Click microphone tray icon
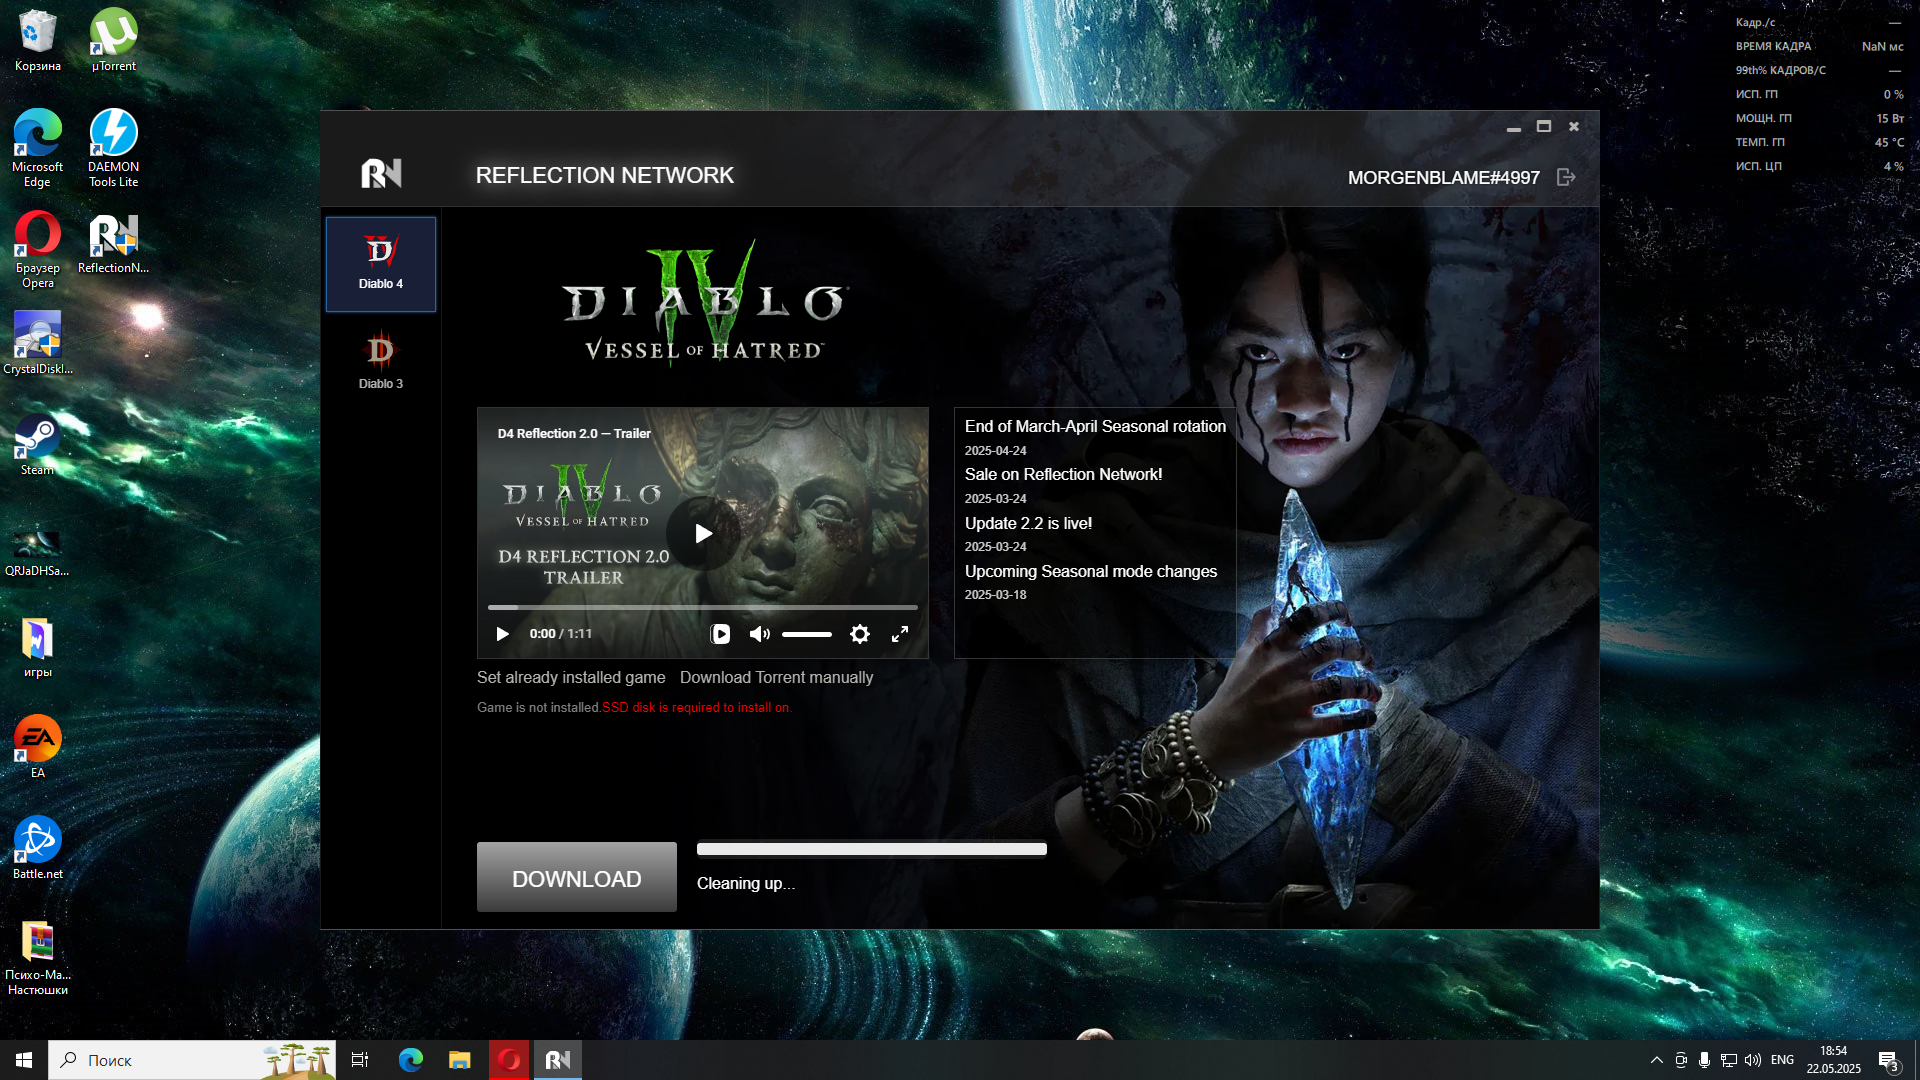 [x=1704, y=1060]
